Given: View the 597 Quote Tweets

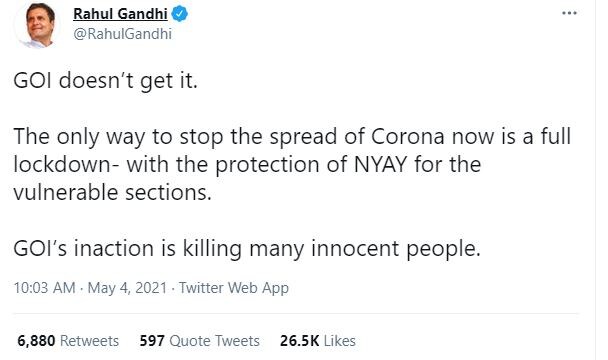Looking at the screenshot, I should (x=199, y=341).
